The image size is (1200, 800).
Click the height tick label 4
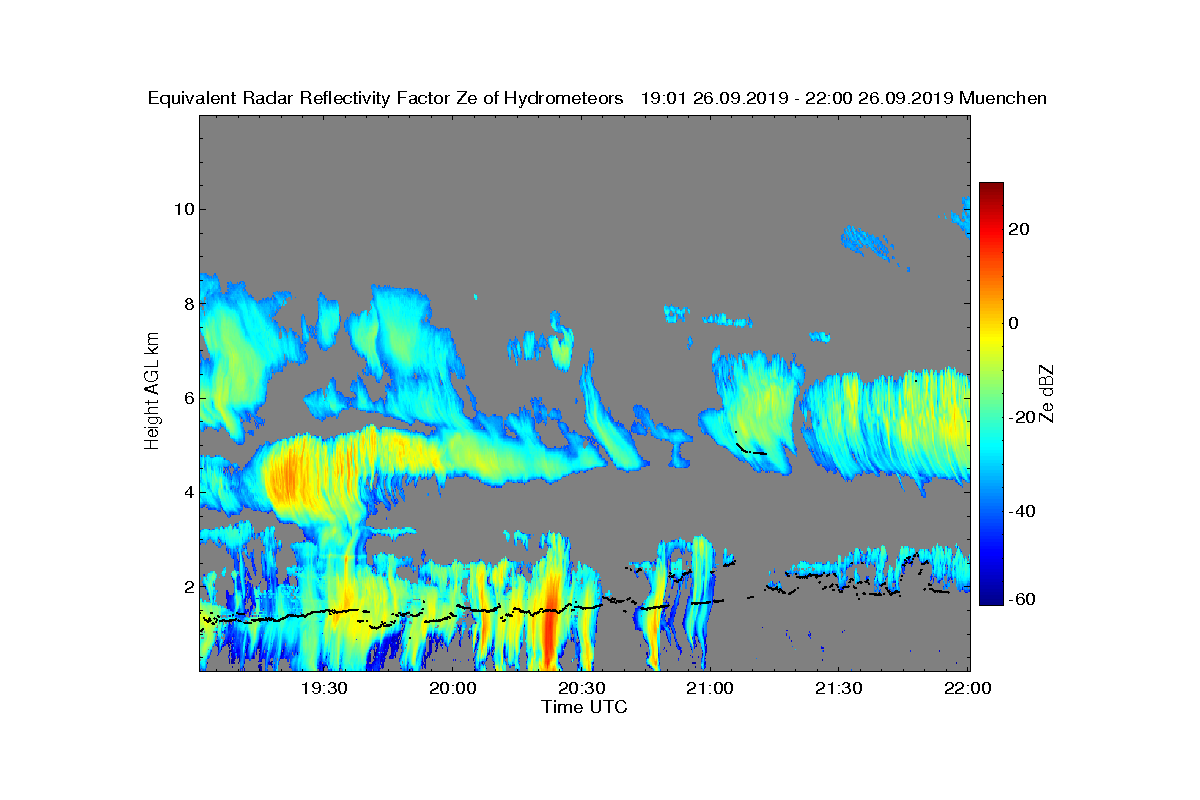click(x=187, y=492)
